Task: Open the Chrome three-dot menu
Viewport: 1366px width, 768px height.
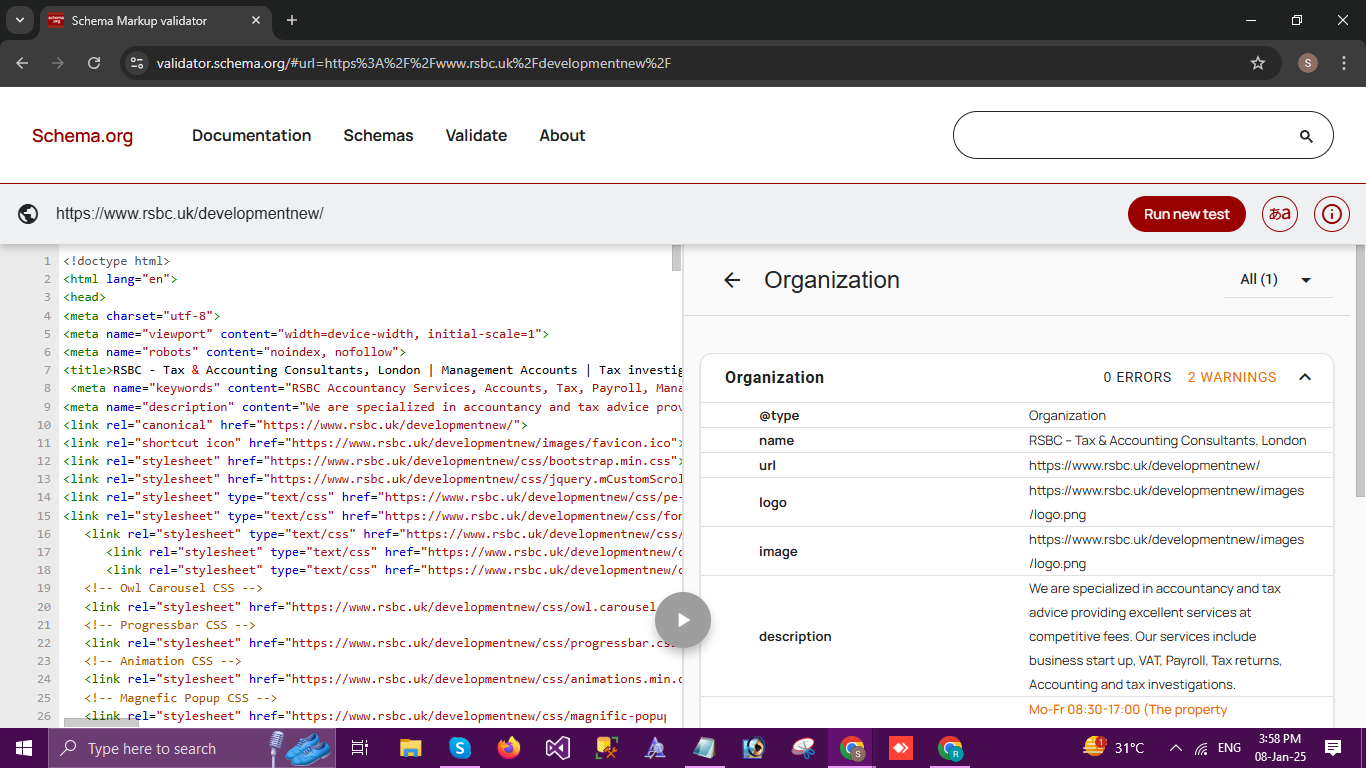Action: 1344,63
